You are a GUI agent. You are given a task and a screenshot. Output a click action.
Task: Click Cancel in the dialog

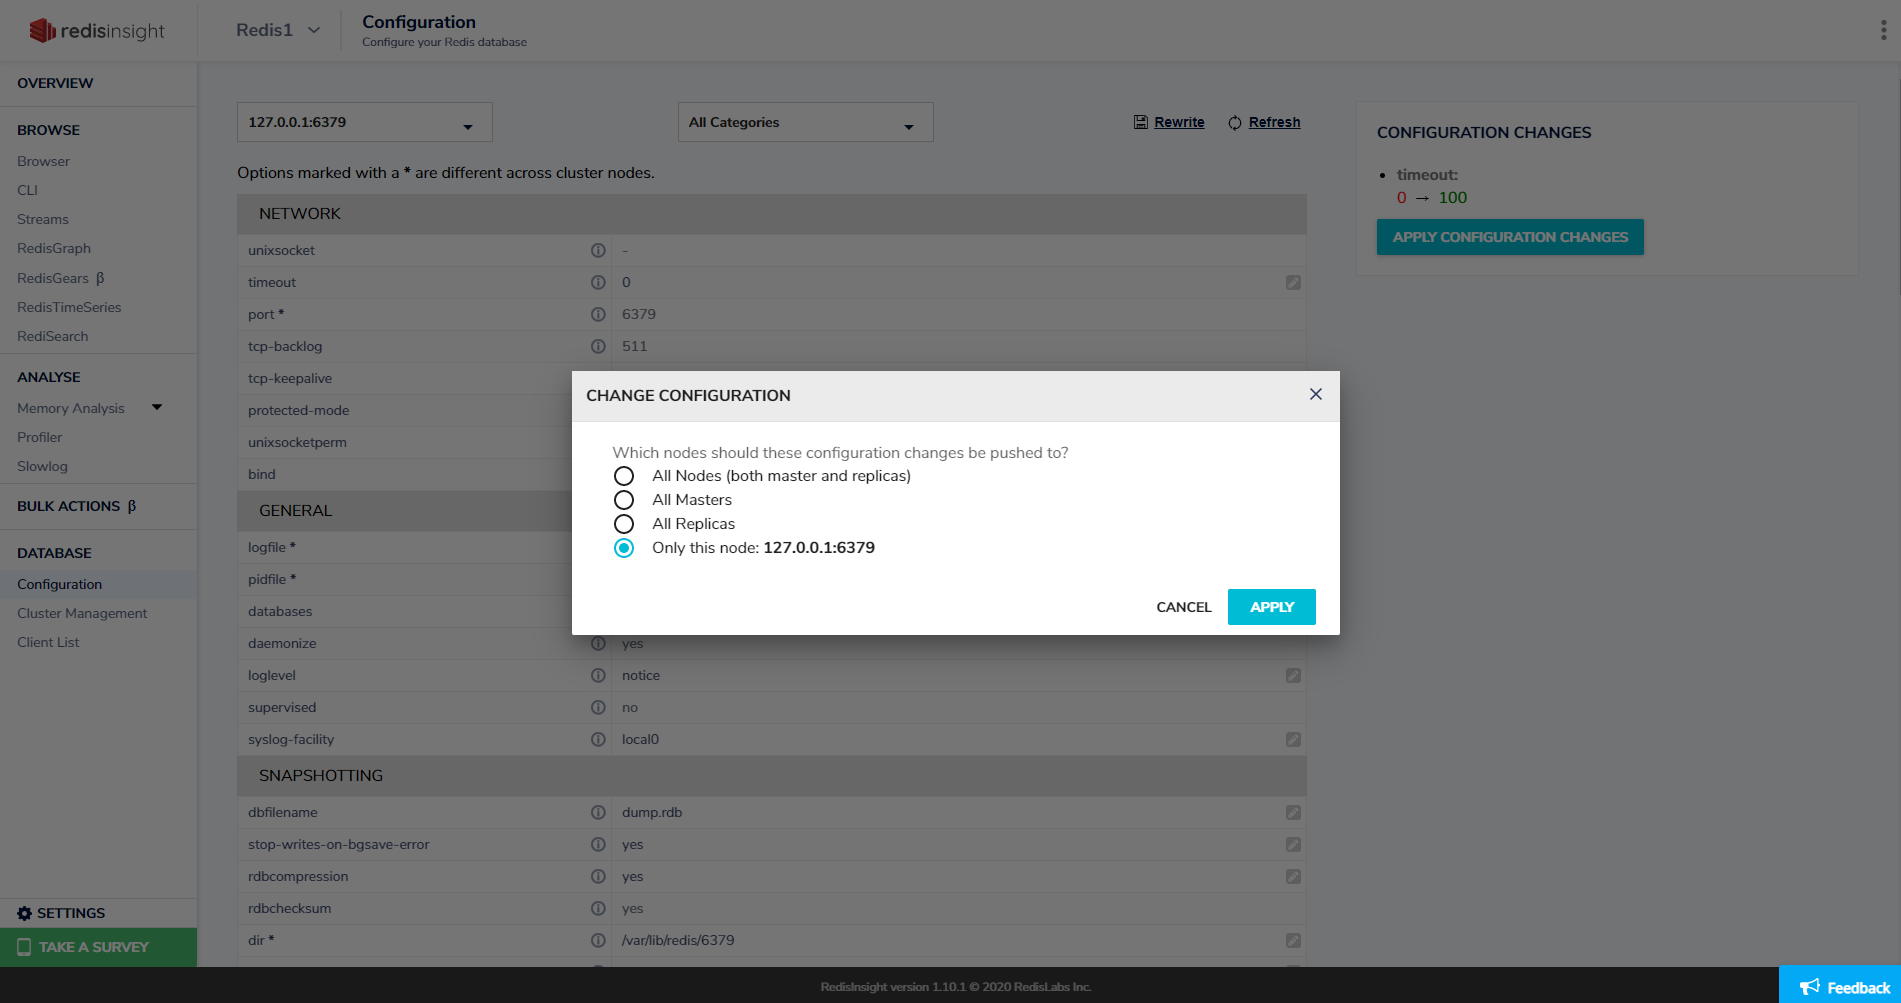click(1184, 607)
